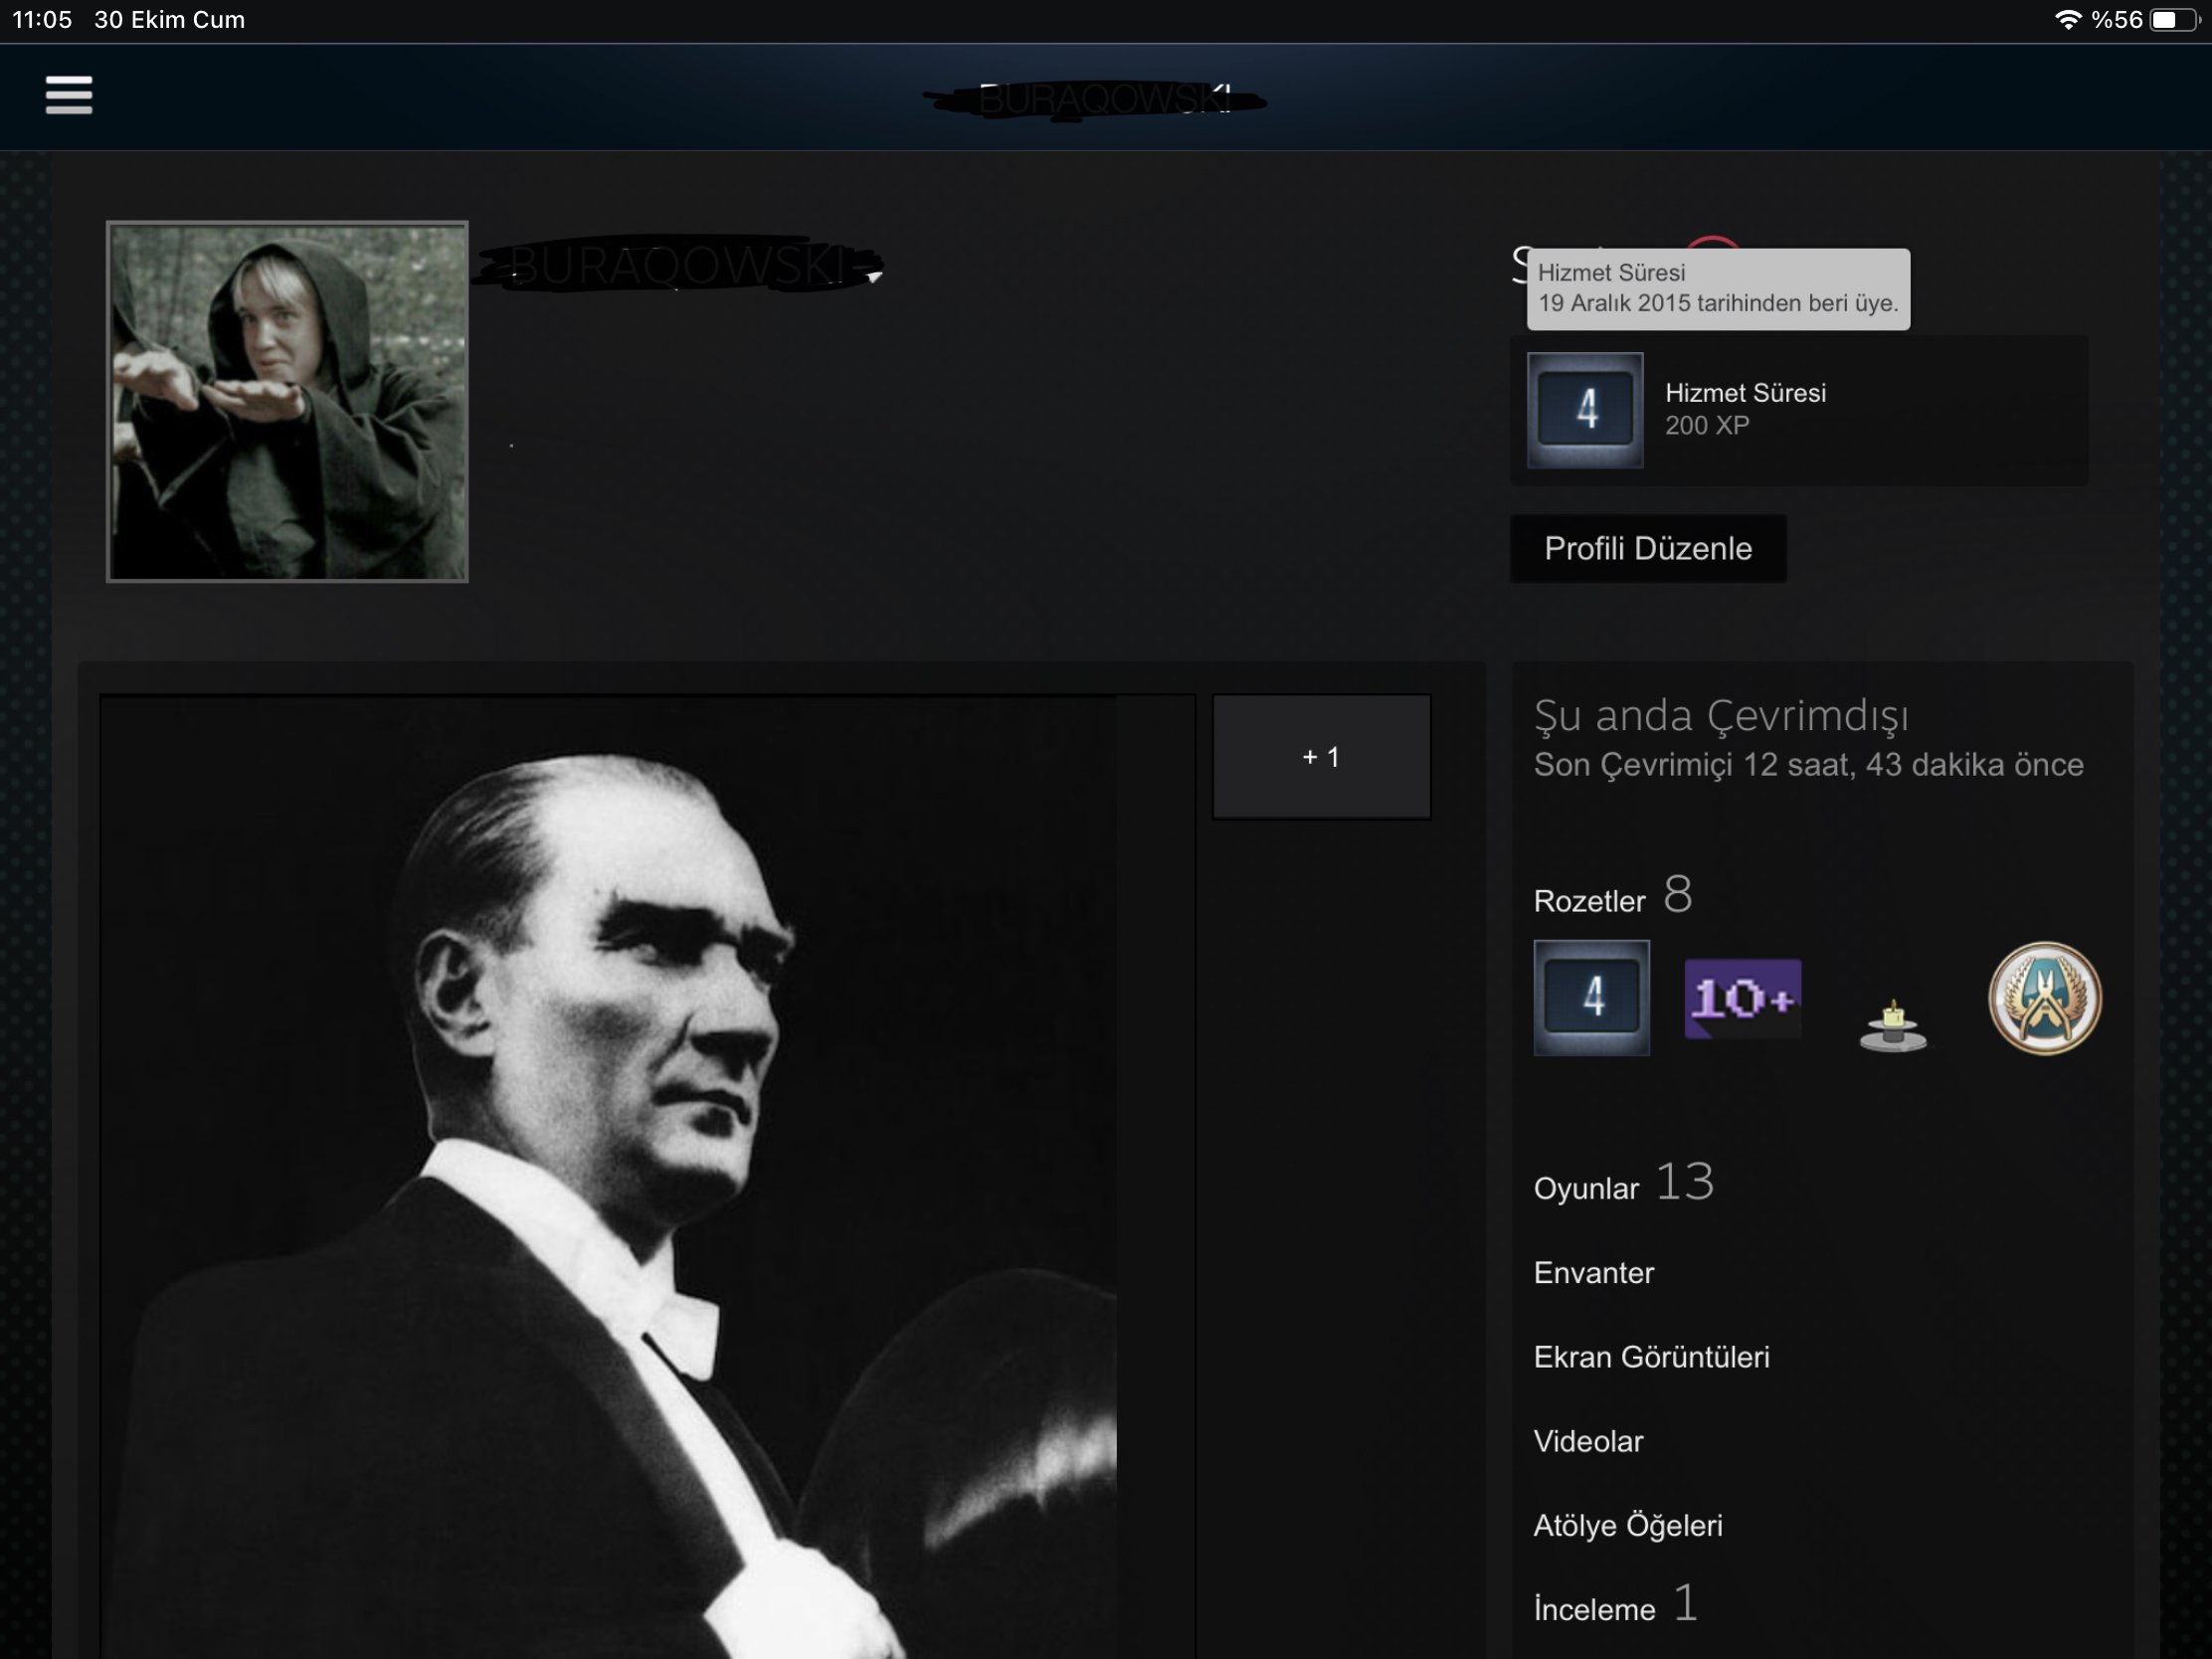Image resolution: width=2212 pixels, height=1659 pixels.
Task: Click the years of service 4 badge under Rozetler
Action: tap(1592, 997)
